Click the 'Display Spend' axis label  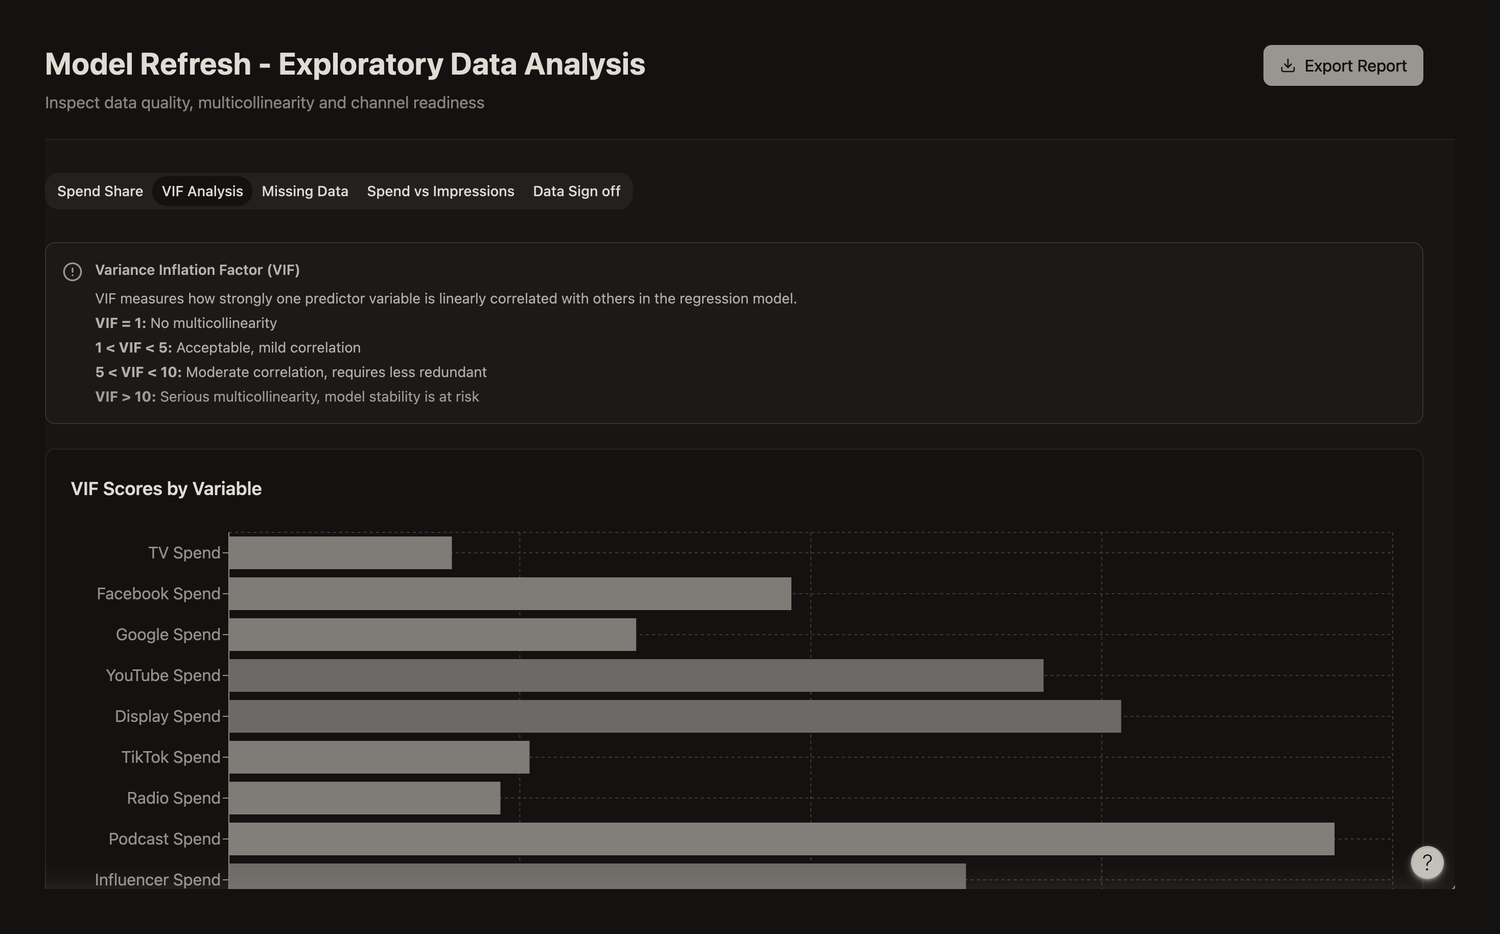tap(167, 717)
